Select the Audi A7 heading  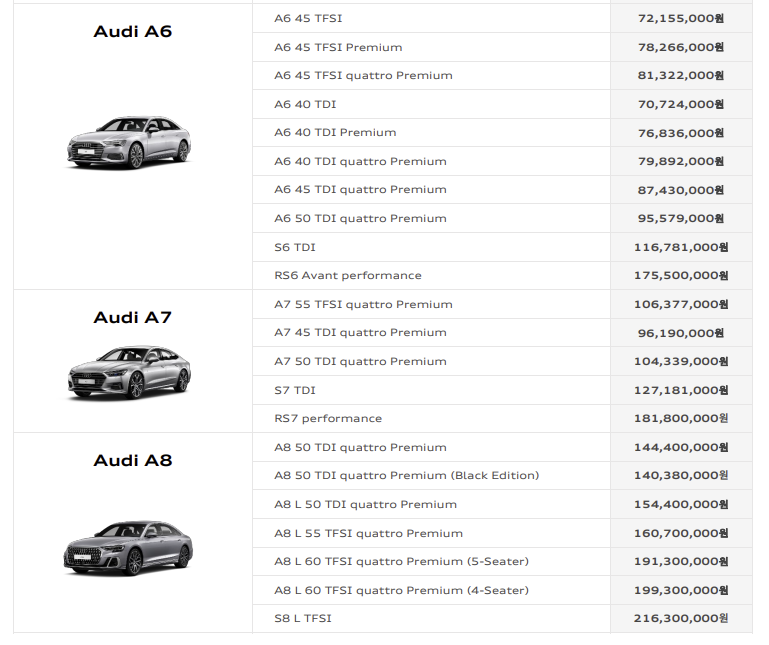[133, 317]
